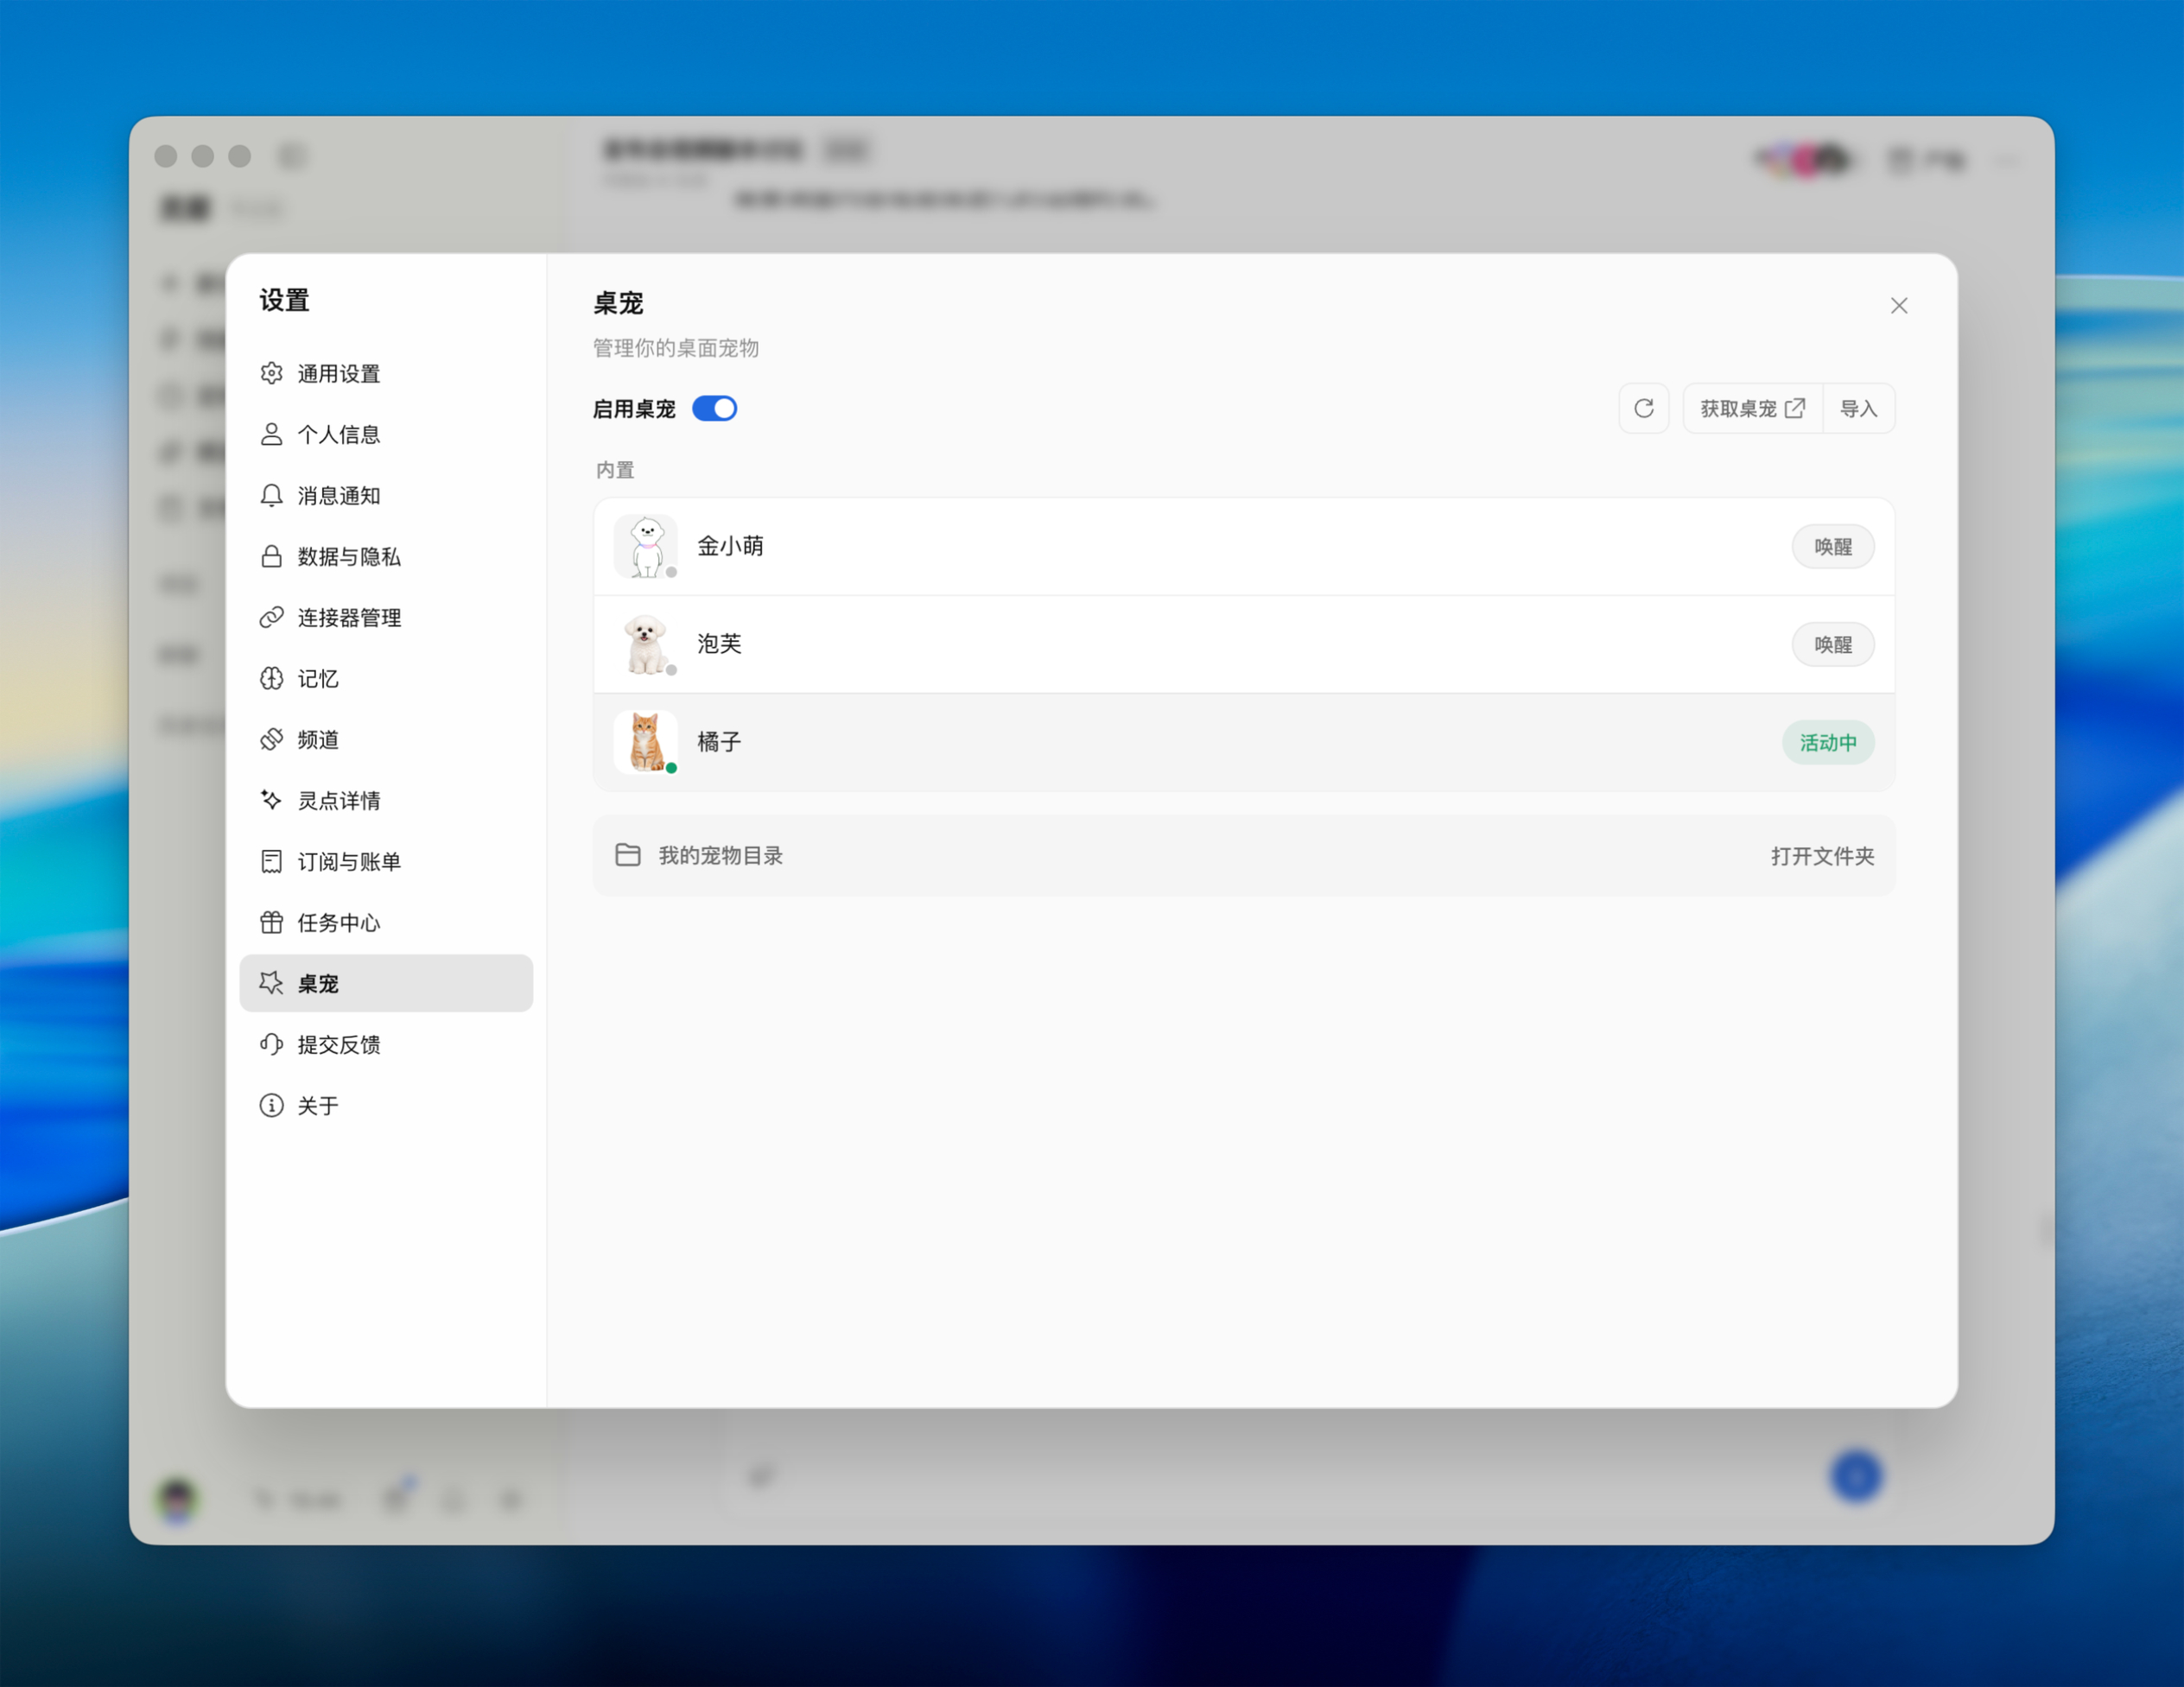The height and width of the screenshot is (1687, 2184).
Task: Click the folder icon beside 我的宠物目录
Action: 628,855
